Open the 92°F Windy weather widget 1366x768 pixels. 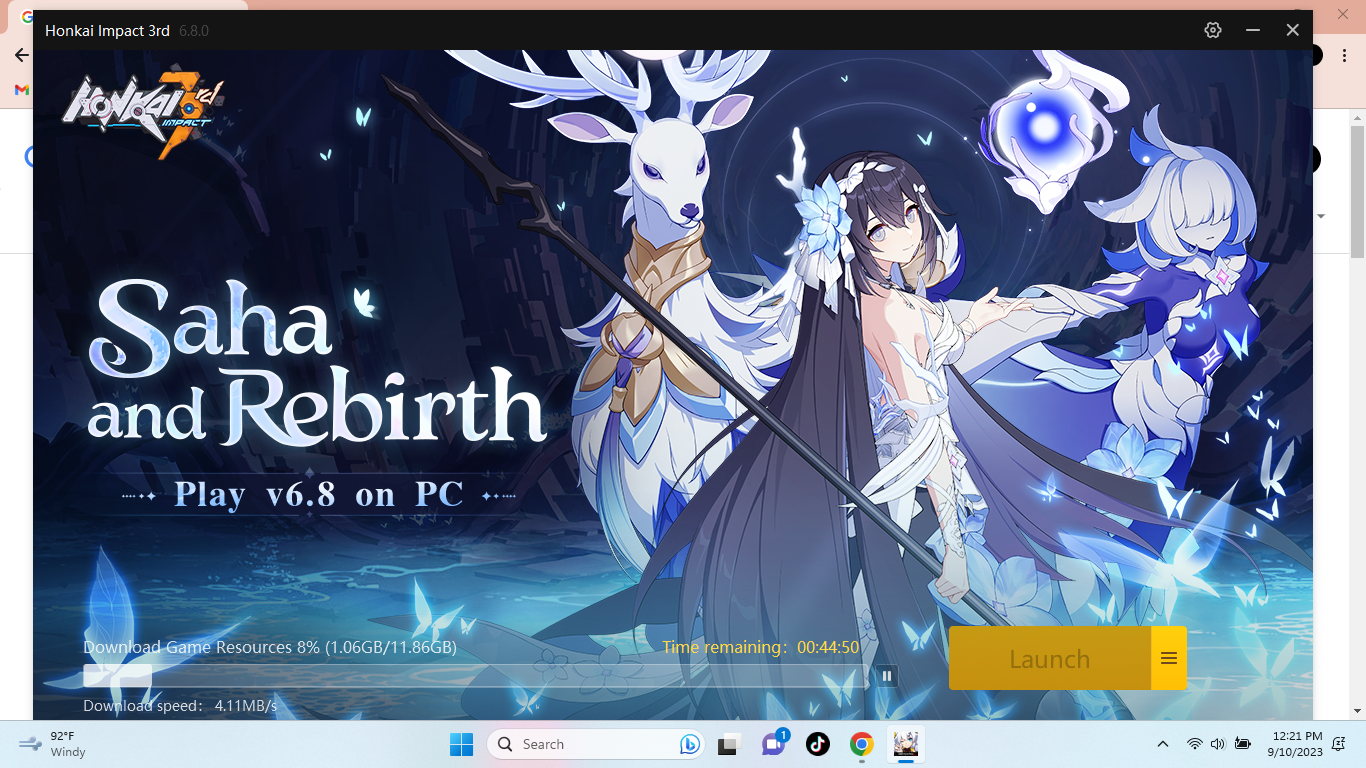tap(55, 744)
